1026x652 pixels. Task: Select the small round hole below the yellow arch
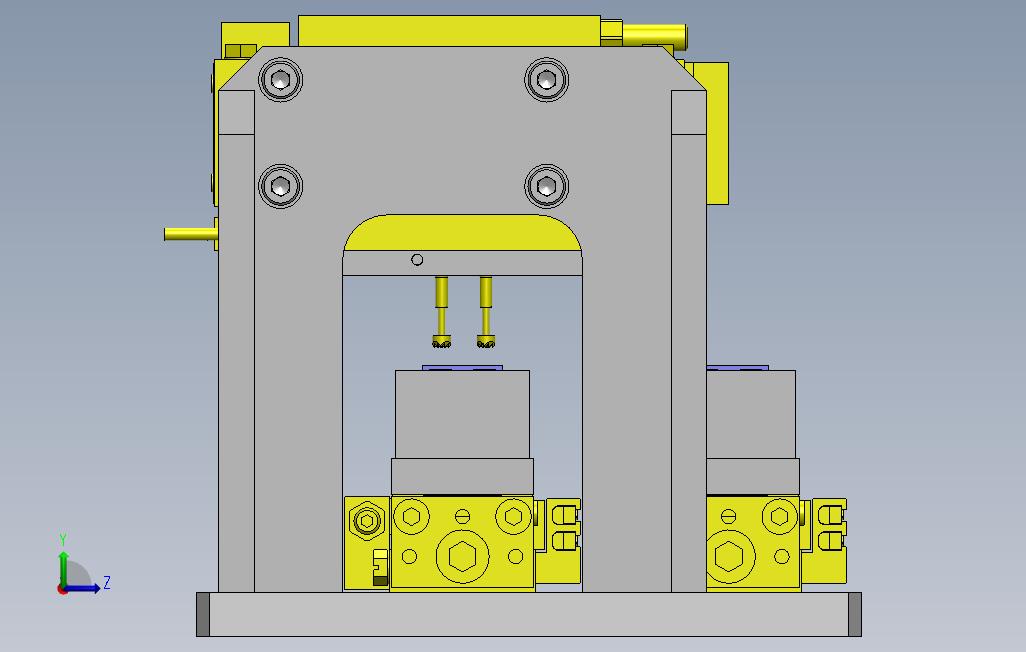tap(417, 260)
